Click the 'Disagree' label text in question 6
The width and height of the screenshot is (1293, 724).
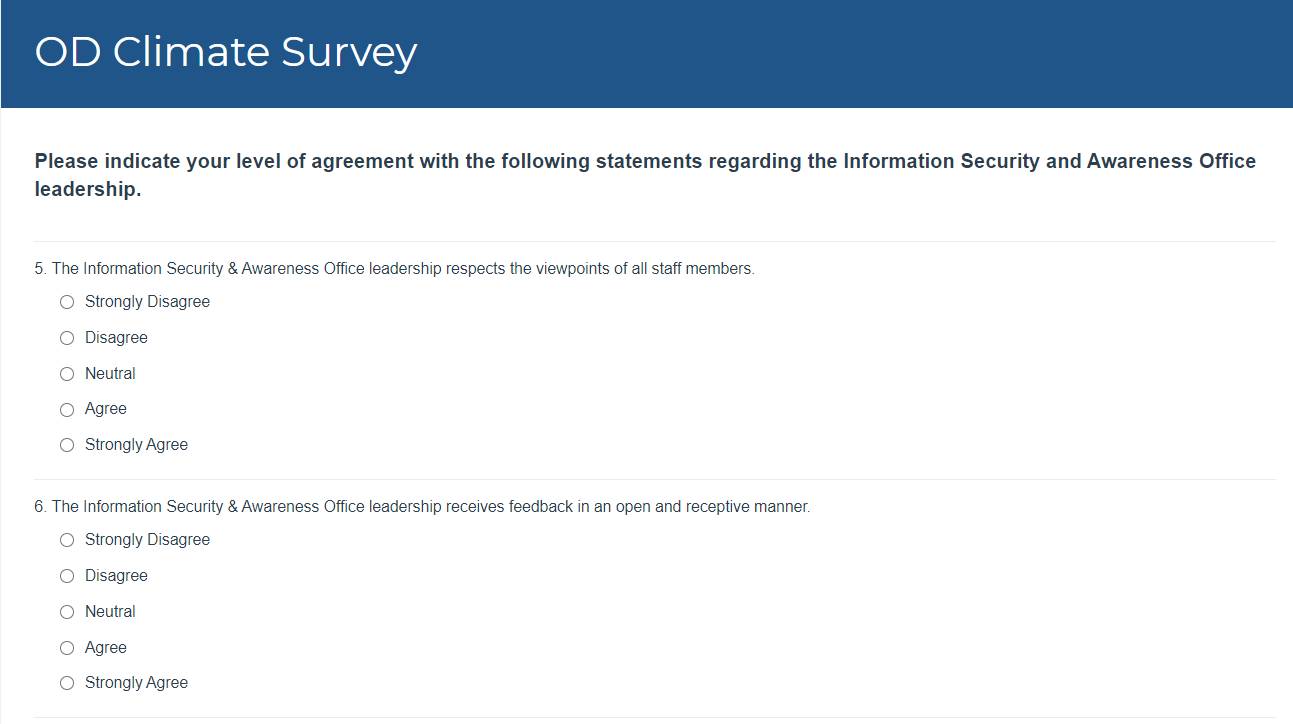click(116, 576)
